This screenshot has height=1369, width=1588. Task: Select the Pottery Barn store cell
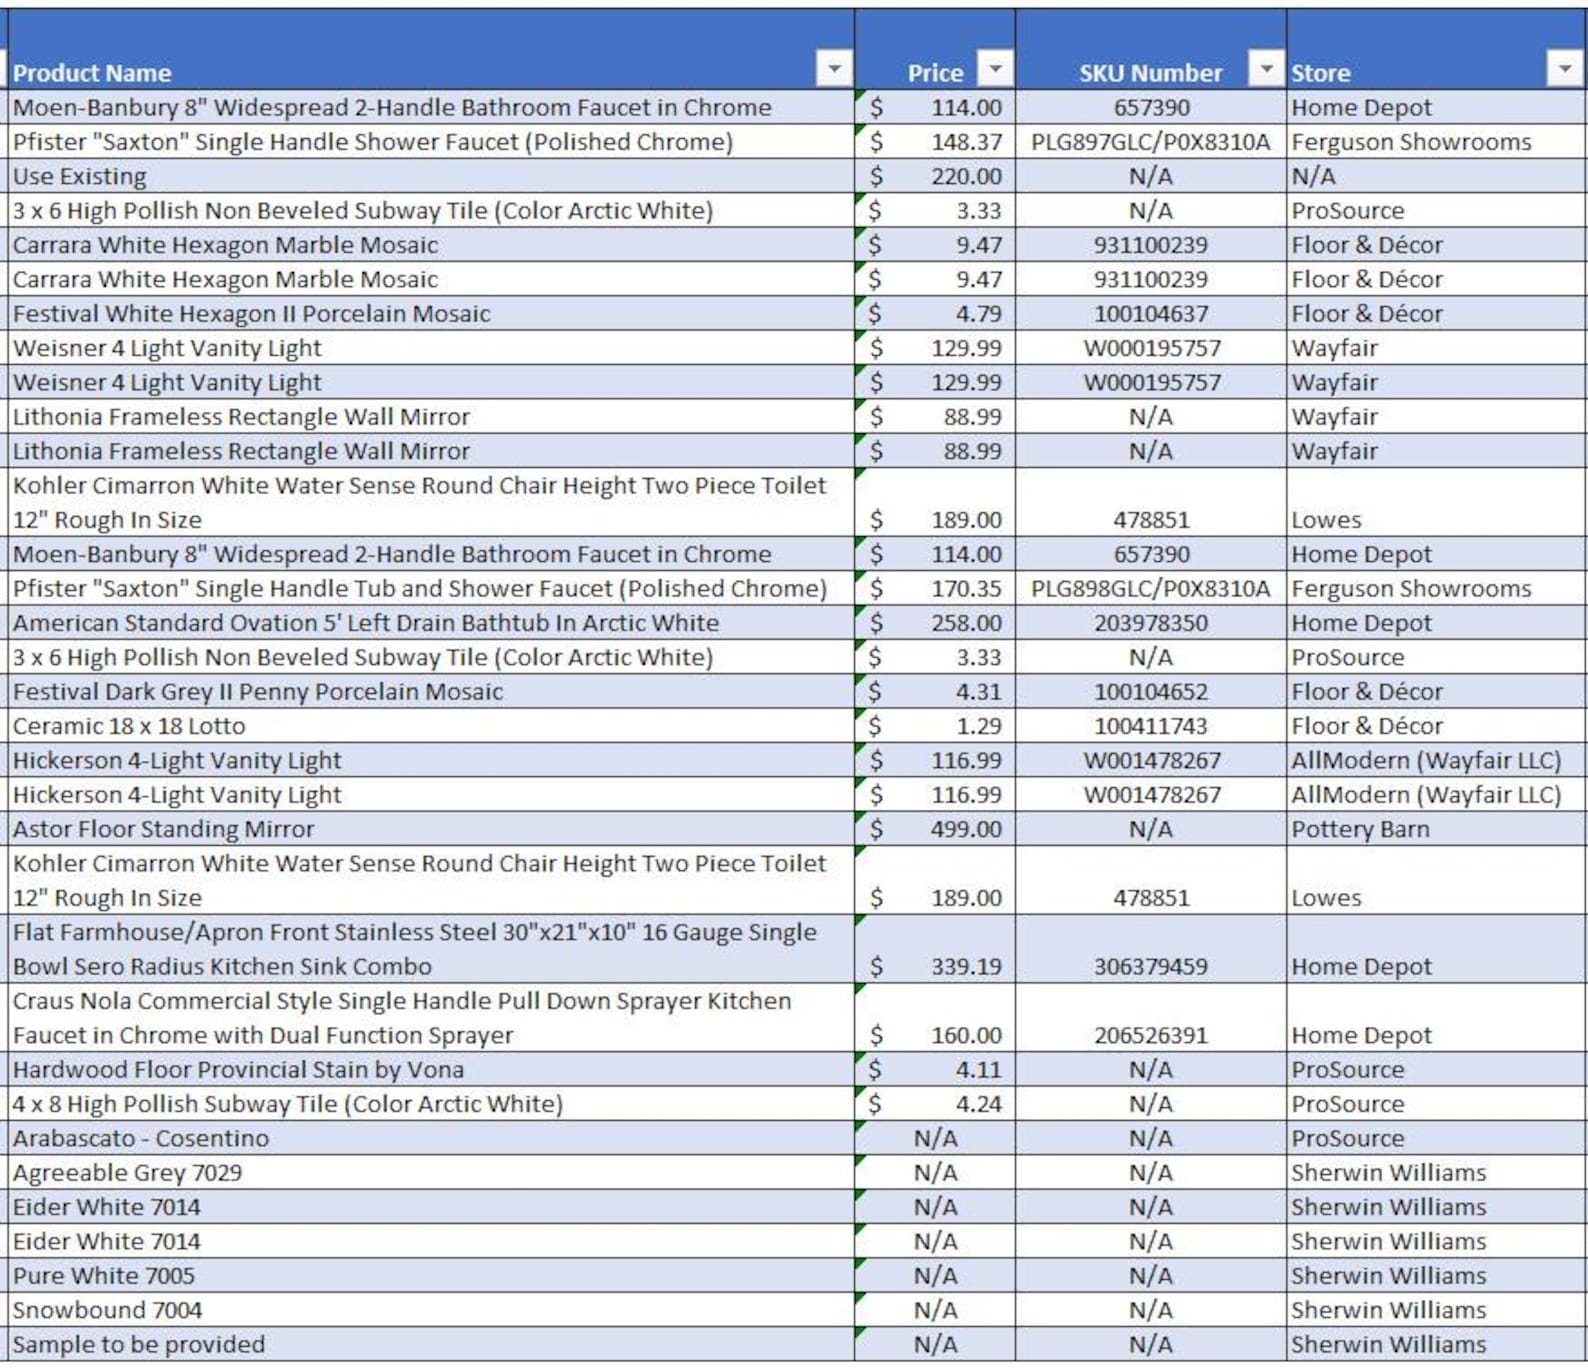click(x=1436, y=829)
